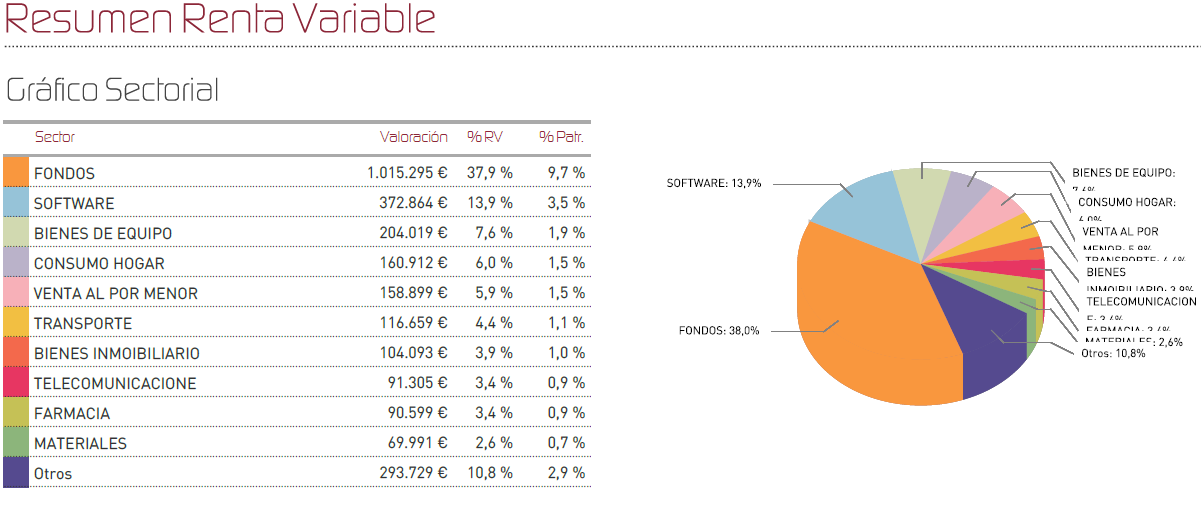Click the red TELECOMUNICACIONE color swatch
This screenshot has height=508, width=1201.
[x=16, y=383]
